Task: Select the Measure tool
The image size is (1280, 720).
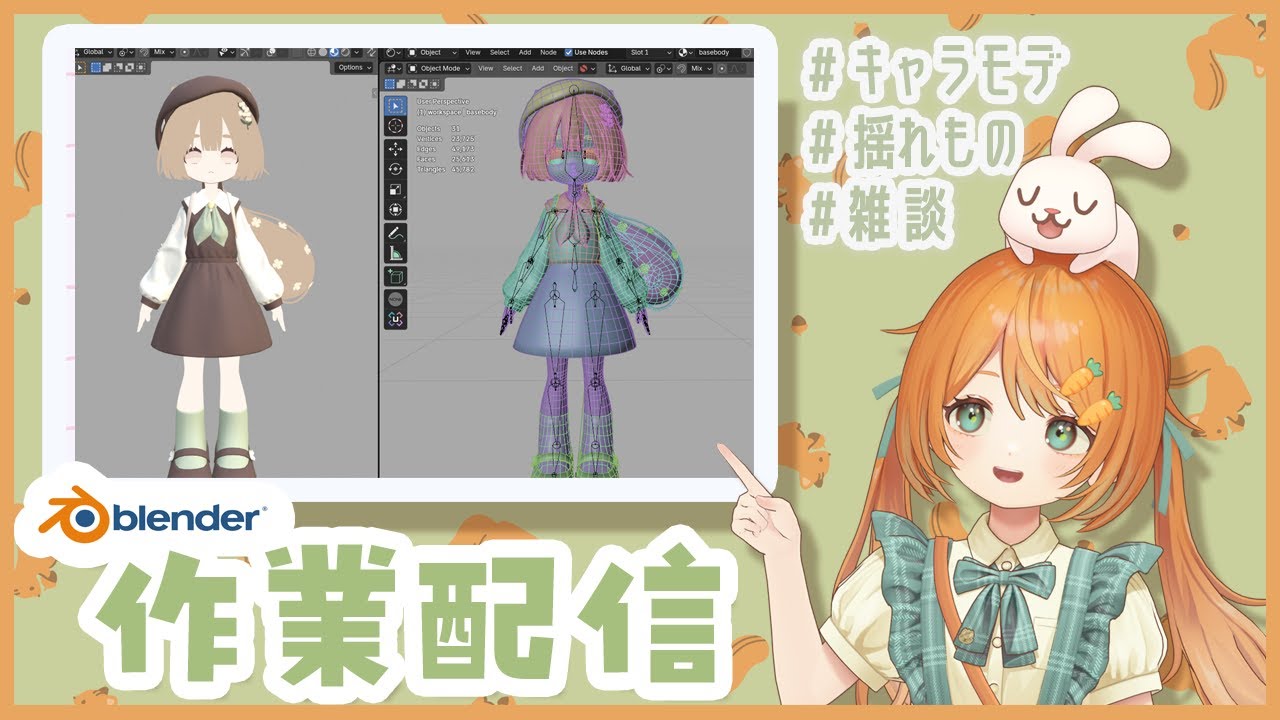Action: (x=396, y=253)
